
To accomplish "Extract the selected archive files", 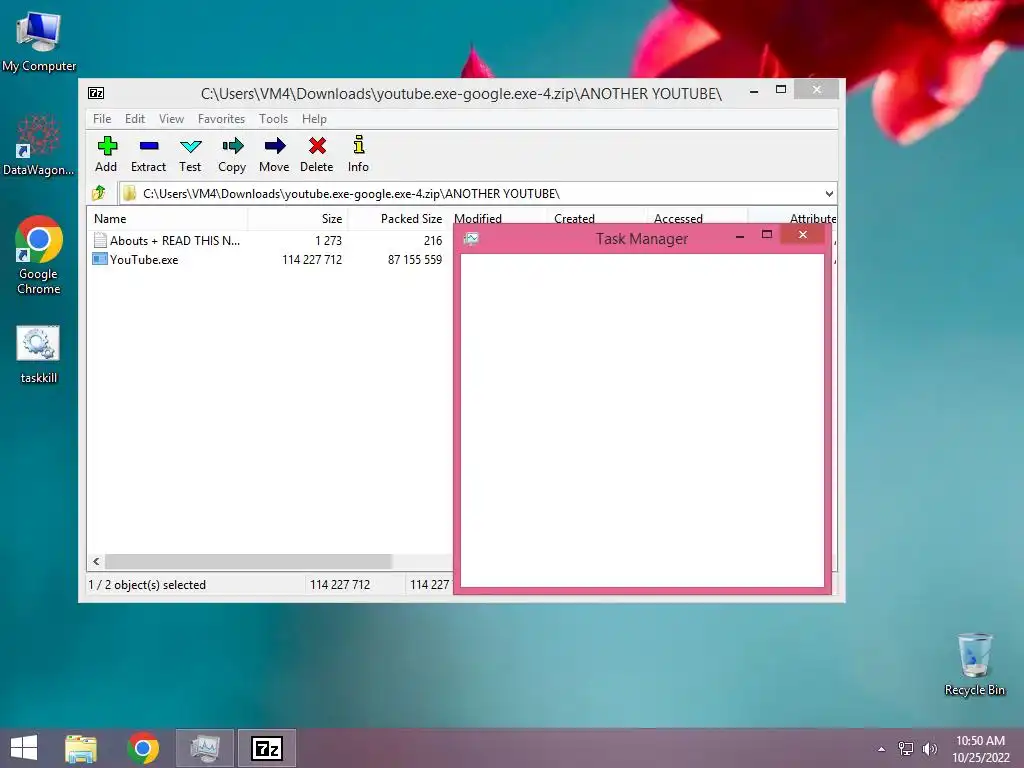I will pos(148,154).
